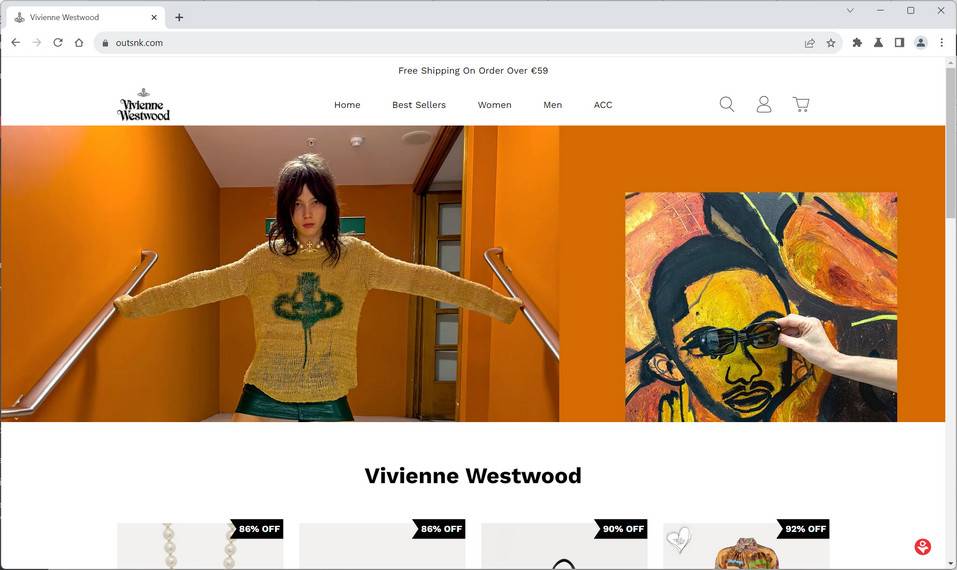Go back with browser back arrow
The image size is (957, 570).
pyautogui.click(x=16, y=43)
